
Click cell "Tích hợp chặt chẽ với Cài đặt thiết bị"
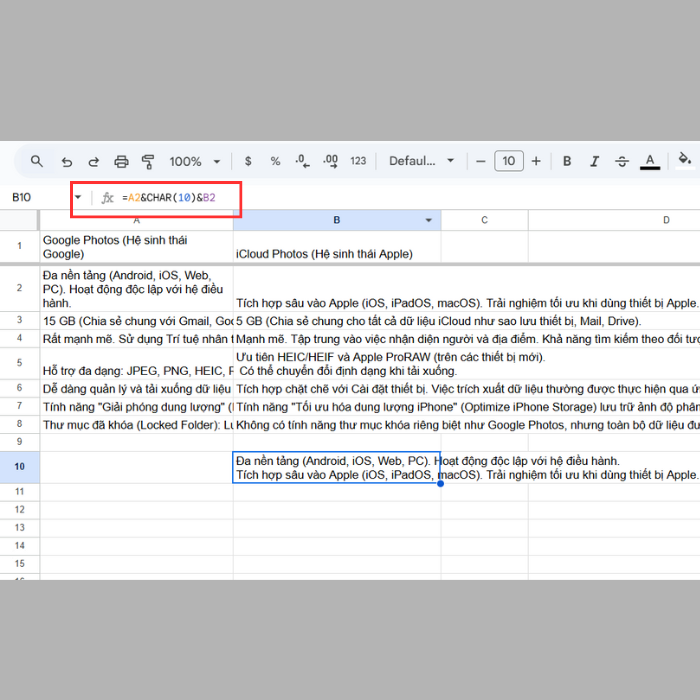pos(337,389)
